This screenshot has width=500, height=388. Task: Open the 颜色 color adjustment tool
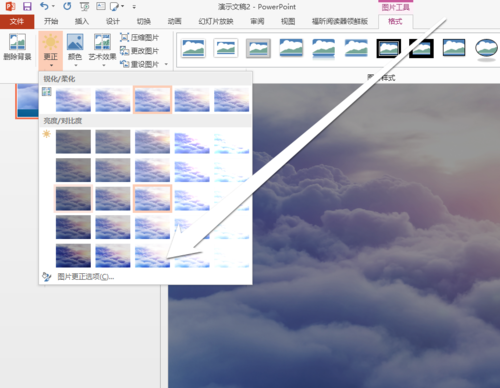75,49
